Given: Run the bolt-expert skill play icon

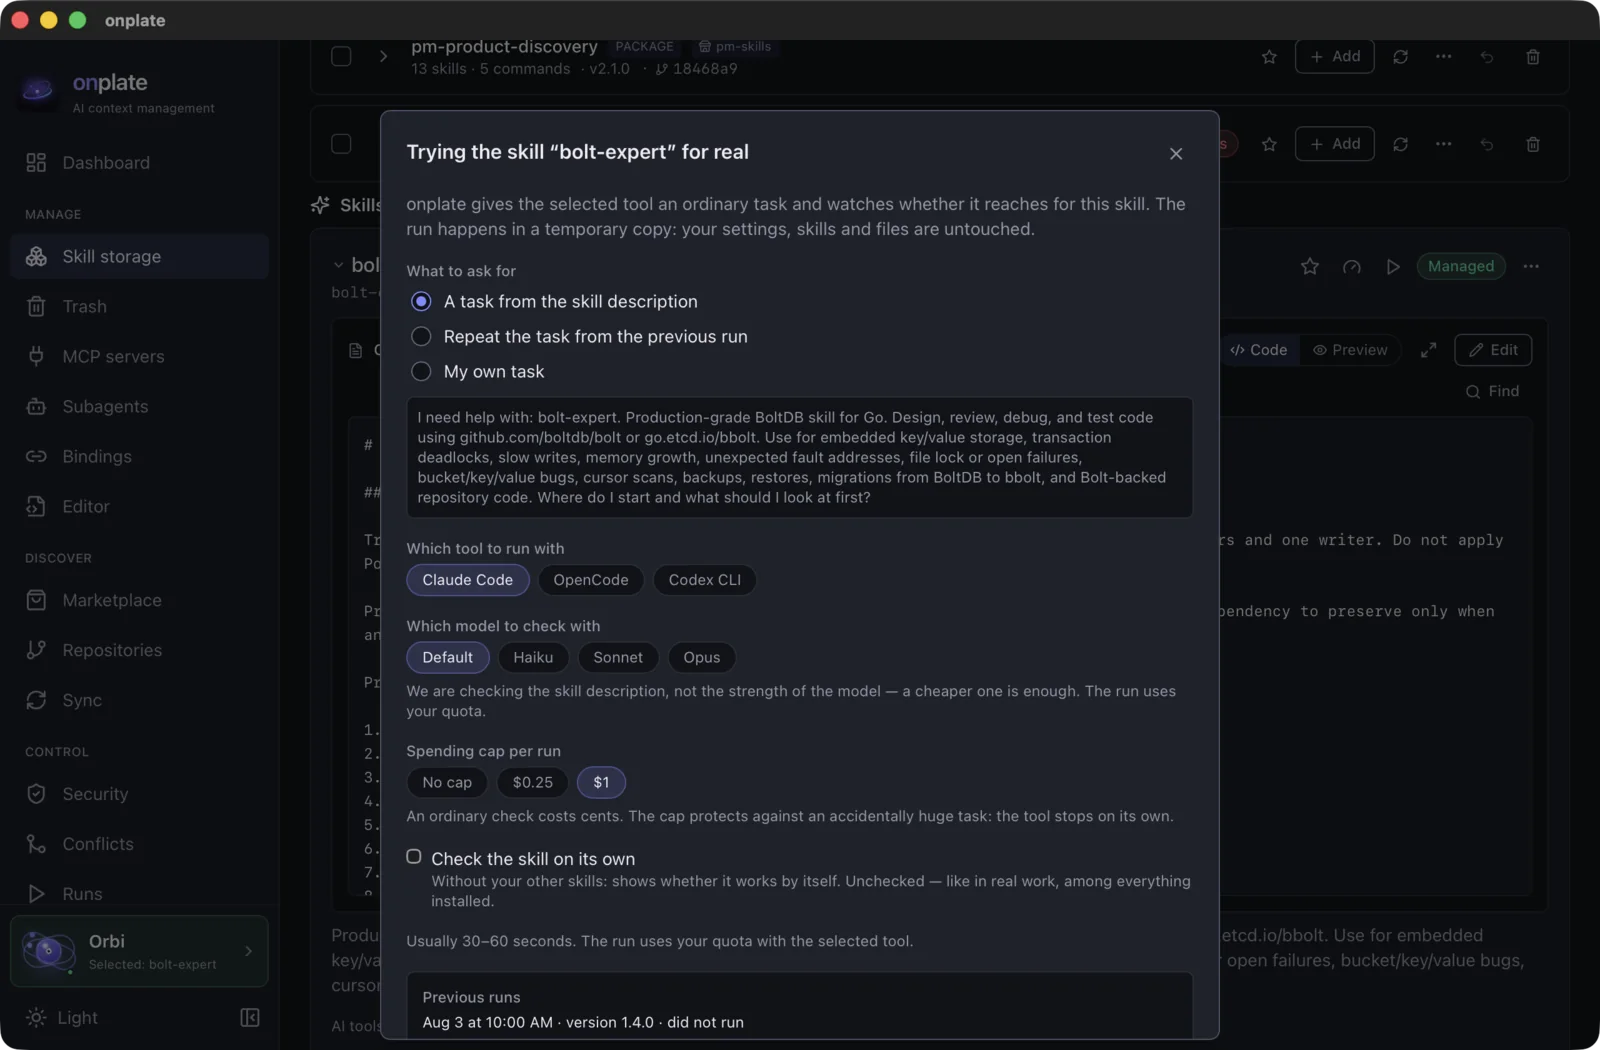Looking at the screenshot, I should point(1392,267).
